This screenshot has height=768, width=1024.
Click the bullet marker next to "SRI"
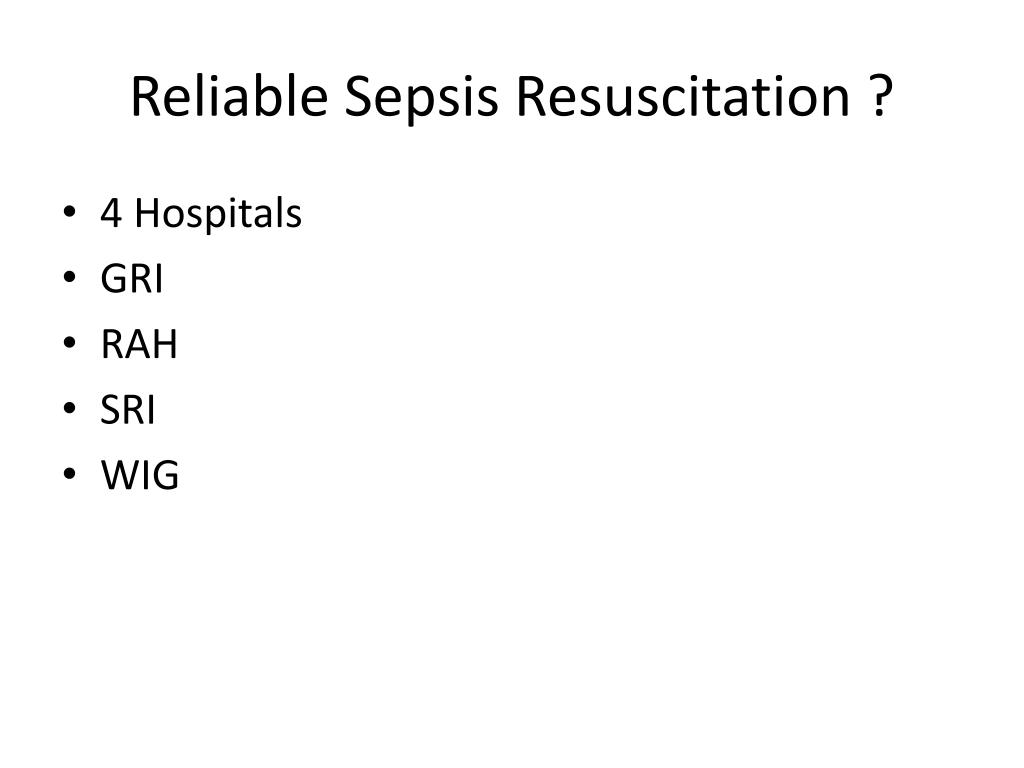click(70, 408)
